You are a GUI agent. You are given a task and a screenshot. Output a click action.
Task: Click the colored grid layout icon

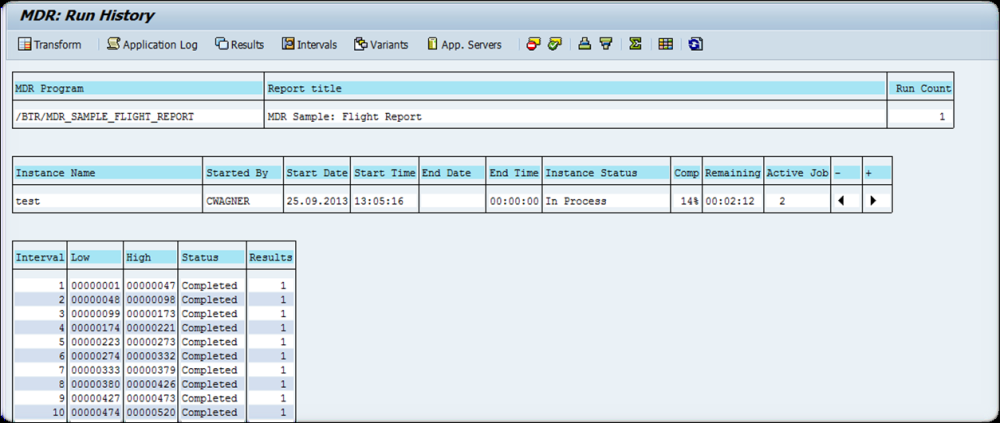pos(666,44)
